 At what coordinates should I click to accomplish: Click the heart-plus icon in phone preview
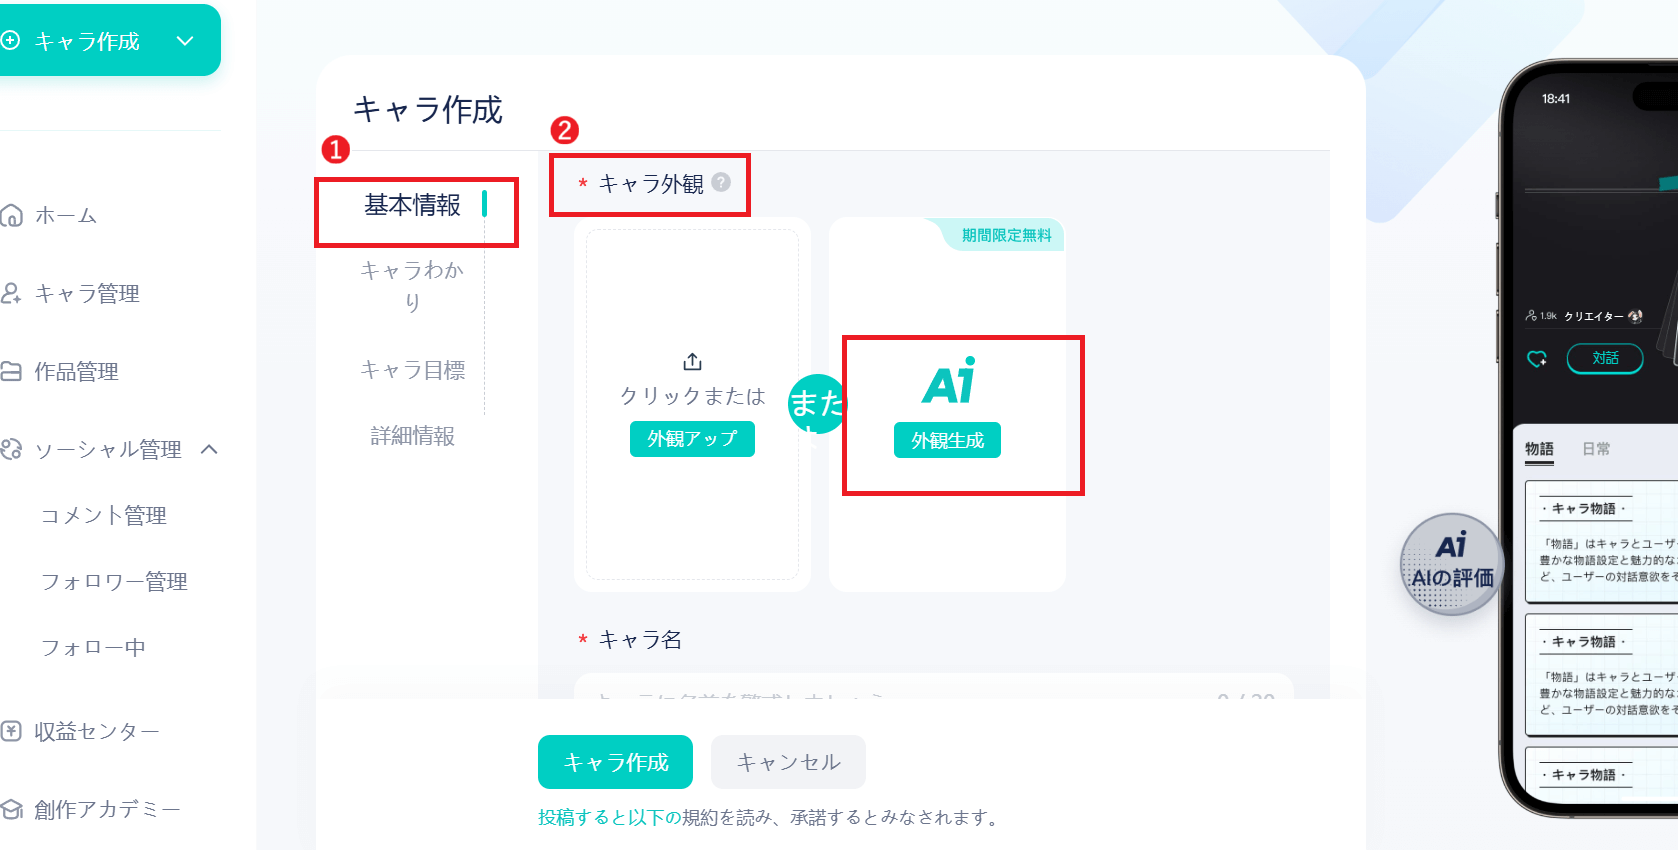pyautogui.click(x=1537, y=358)
